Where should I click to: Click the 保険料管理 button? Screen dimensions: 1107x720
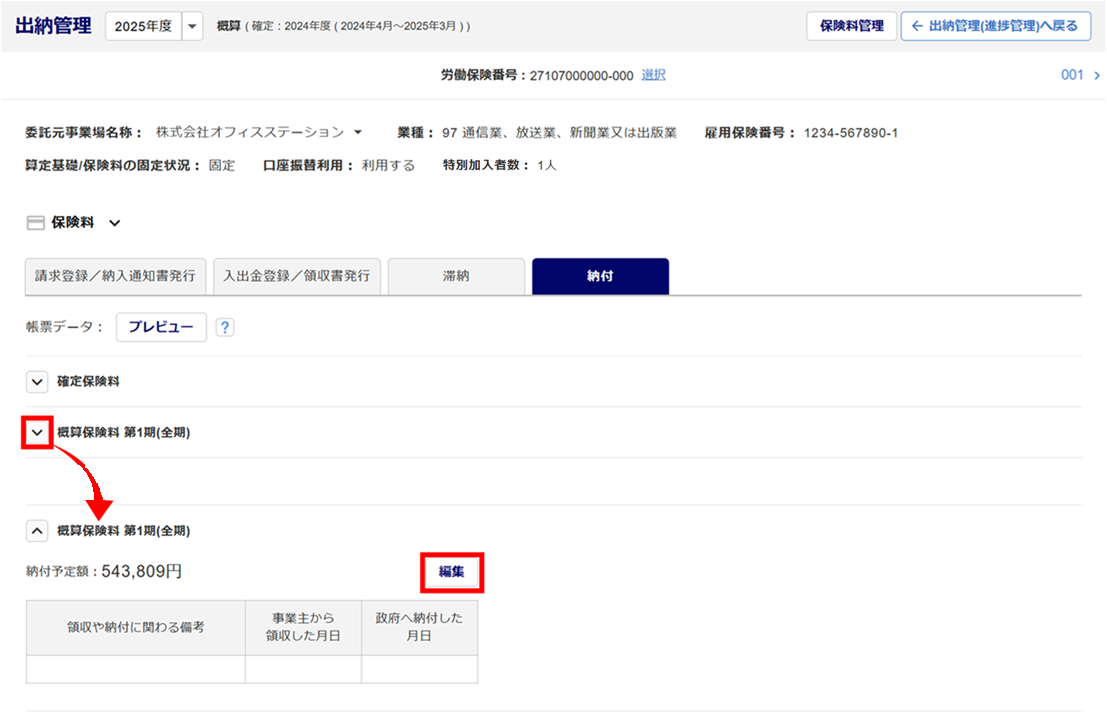pos(851,26)
